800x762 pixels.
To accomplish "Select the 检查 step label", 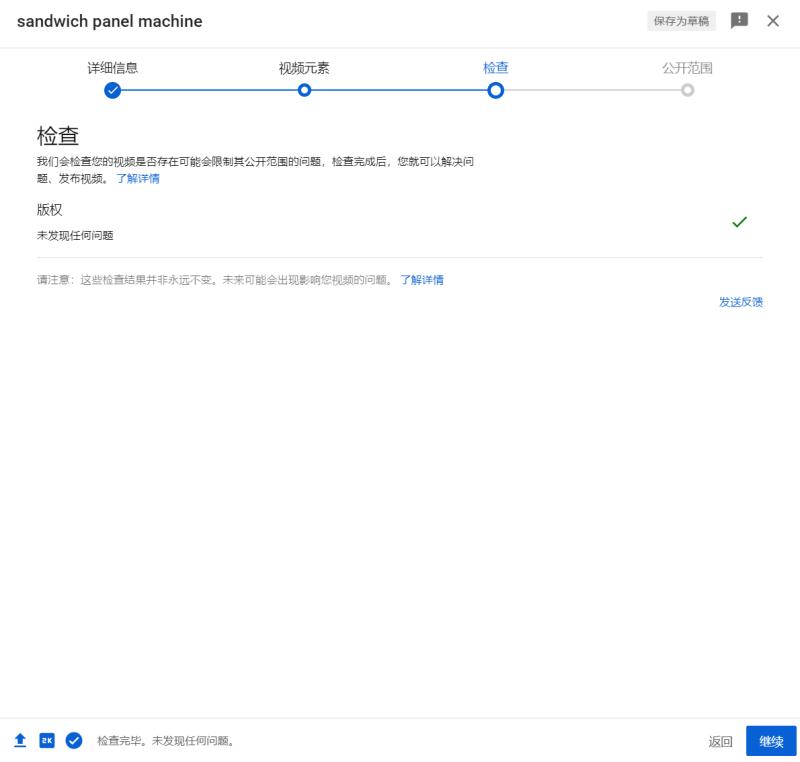I will coord(495,67).
